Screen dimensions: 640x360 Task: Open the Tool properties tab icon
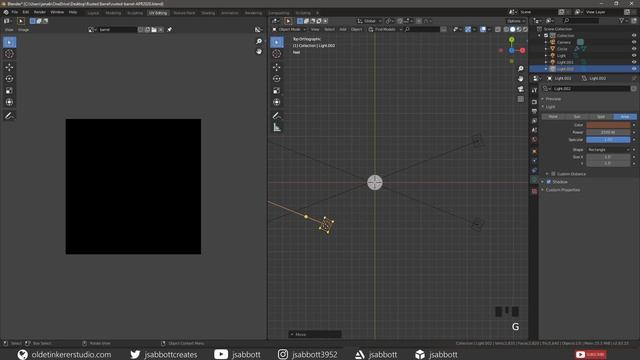534,90
